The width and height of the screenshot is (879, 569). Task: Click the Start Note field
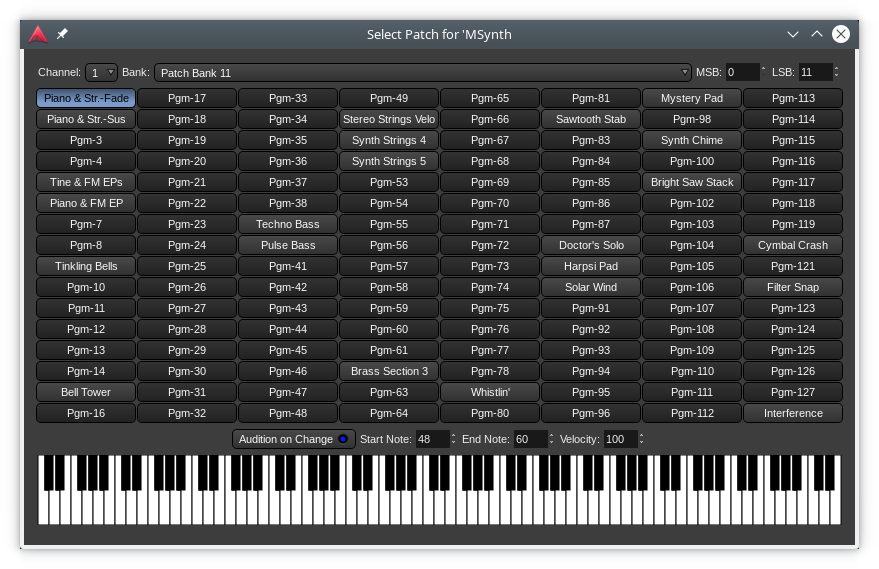pos(432,439)
